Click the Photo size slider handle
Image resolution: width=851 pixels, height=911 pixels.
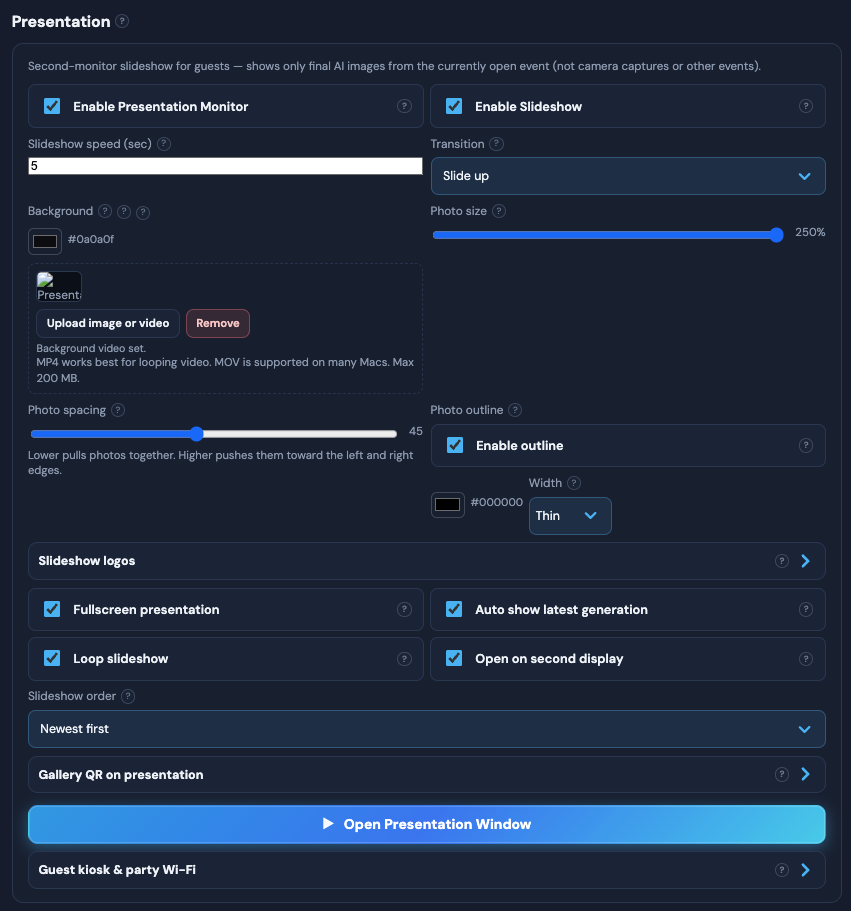777,235
